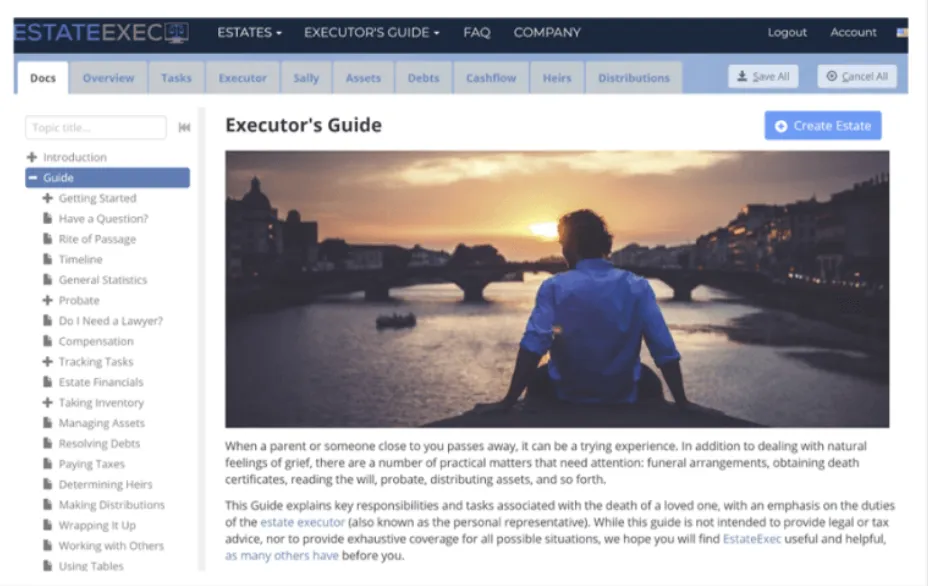Switch to the Cashflow tab
Viewport: 928px width, 586px height.
(491, 78)
